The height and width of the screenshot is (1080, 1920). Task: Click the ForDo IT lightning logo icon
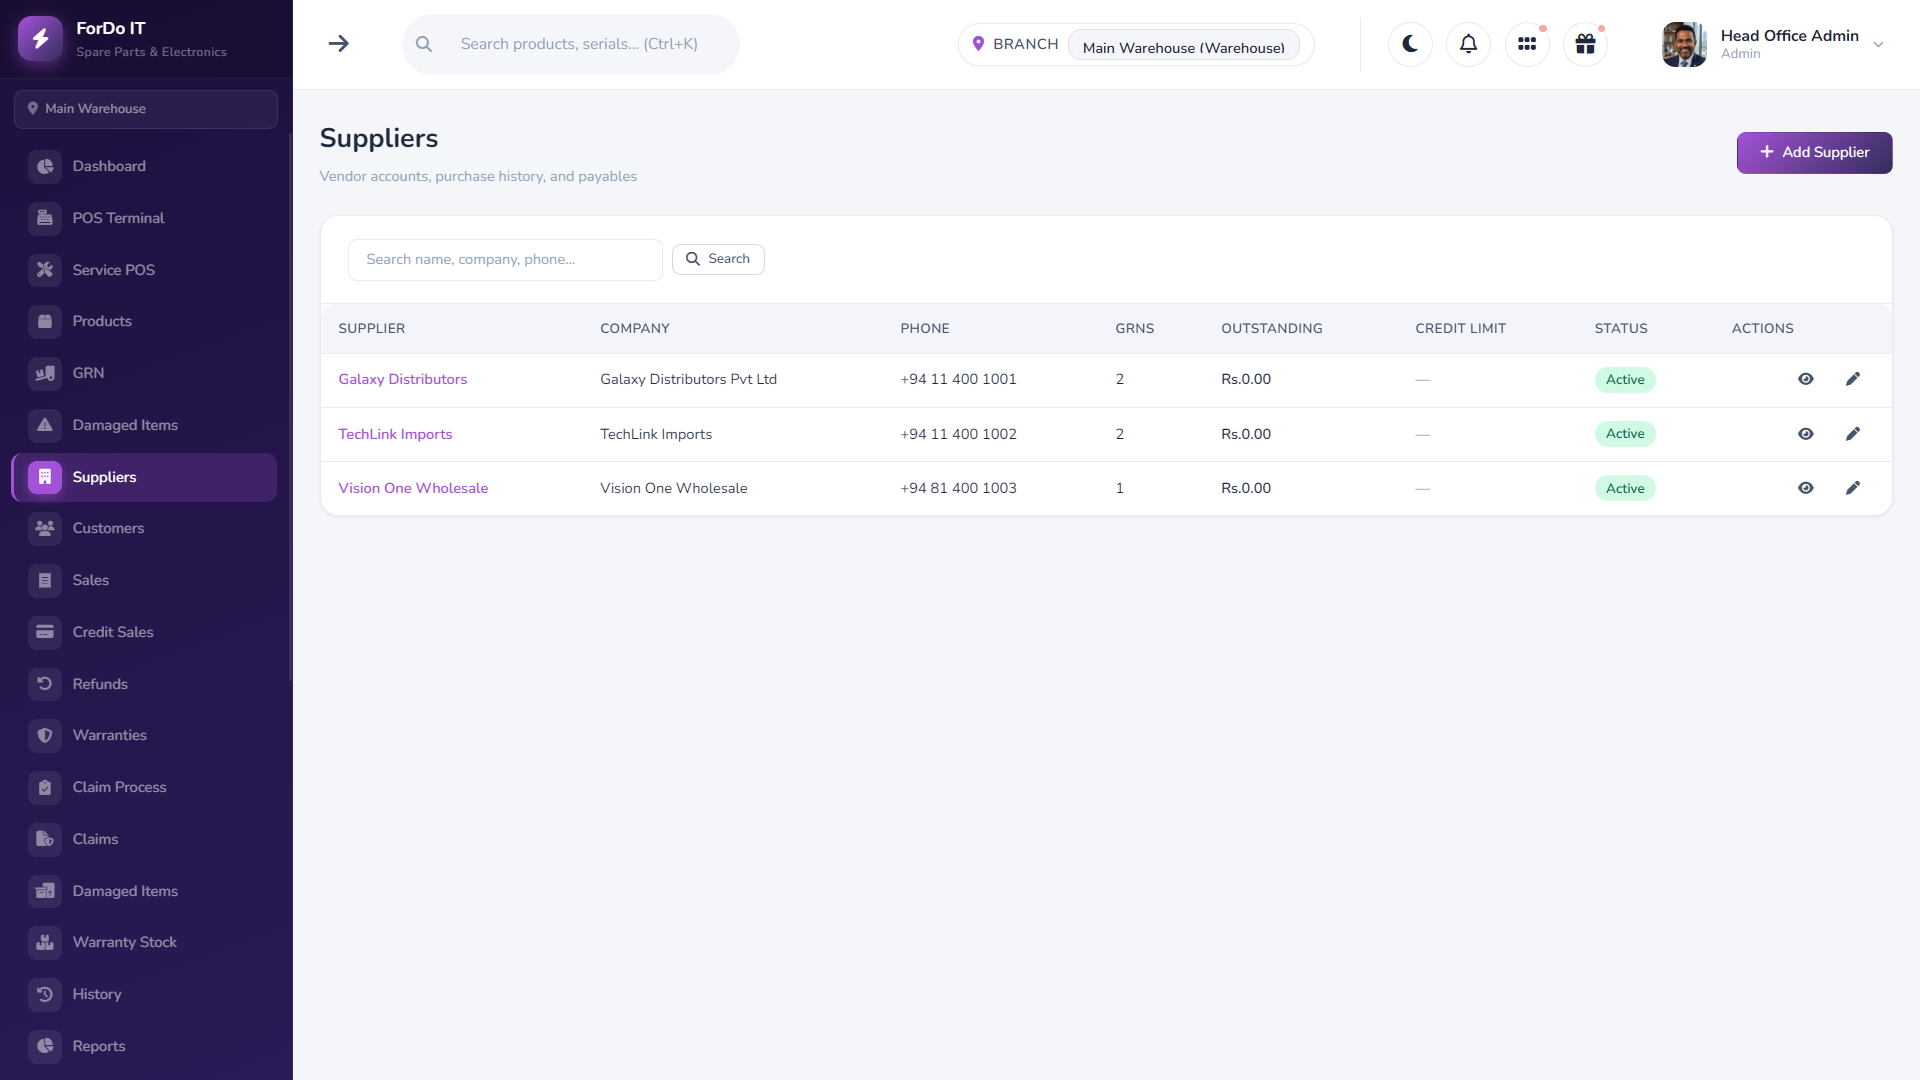[40, 39]
